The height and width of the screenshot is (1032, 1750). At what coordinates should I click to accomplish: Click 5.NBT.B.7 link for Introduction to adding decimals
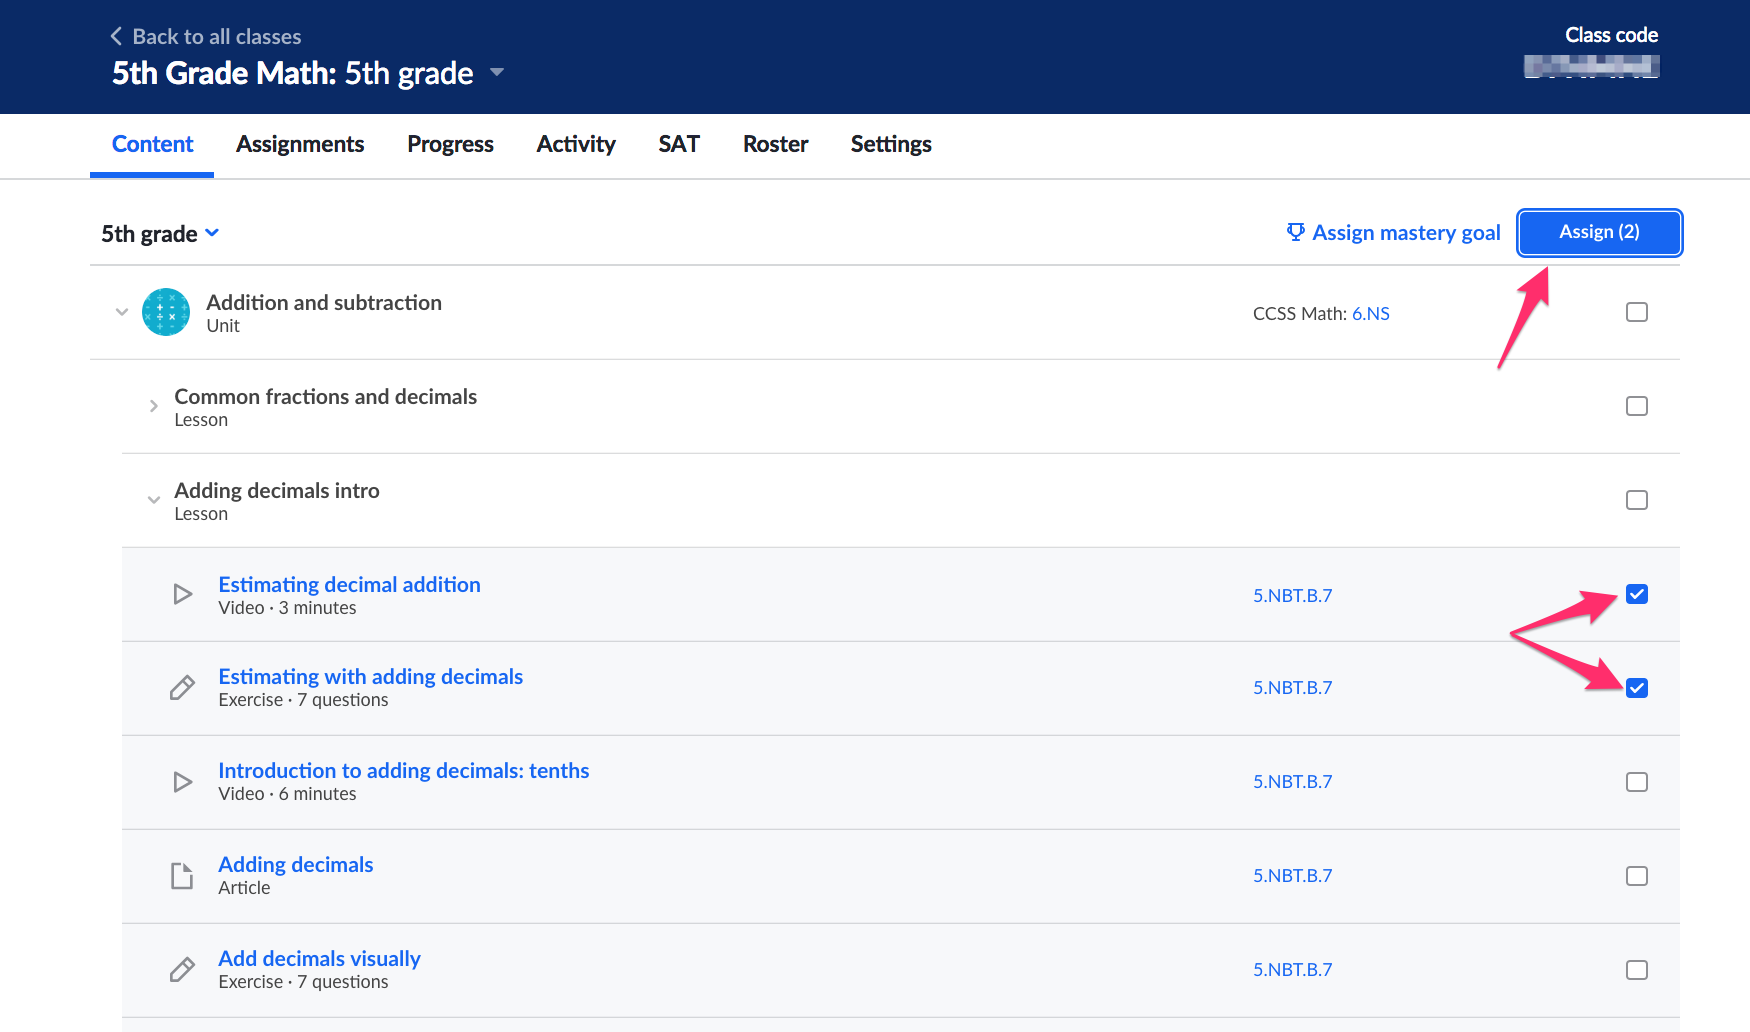[1292, 782]
